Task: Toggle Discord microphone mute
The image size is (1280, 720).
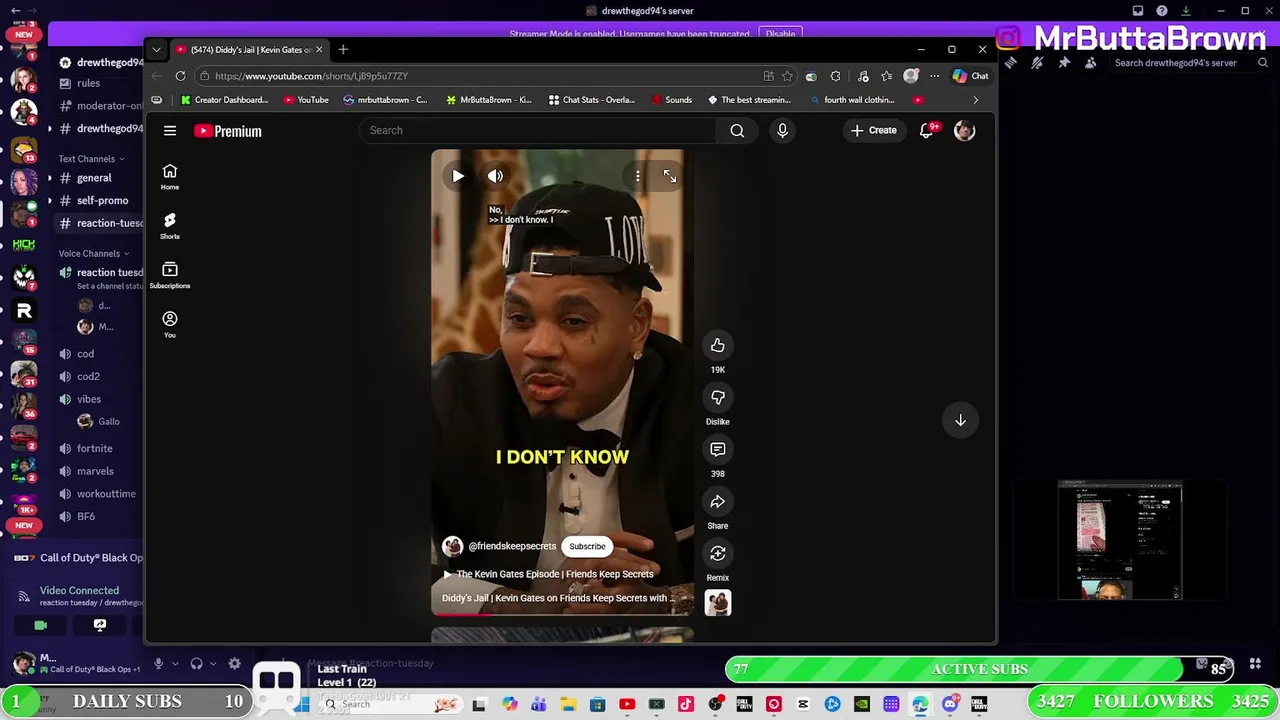Action: point(158,663)
